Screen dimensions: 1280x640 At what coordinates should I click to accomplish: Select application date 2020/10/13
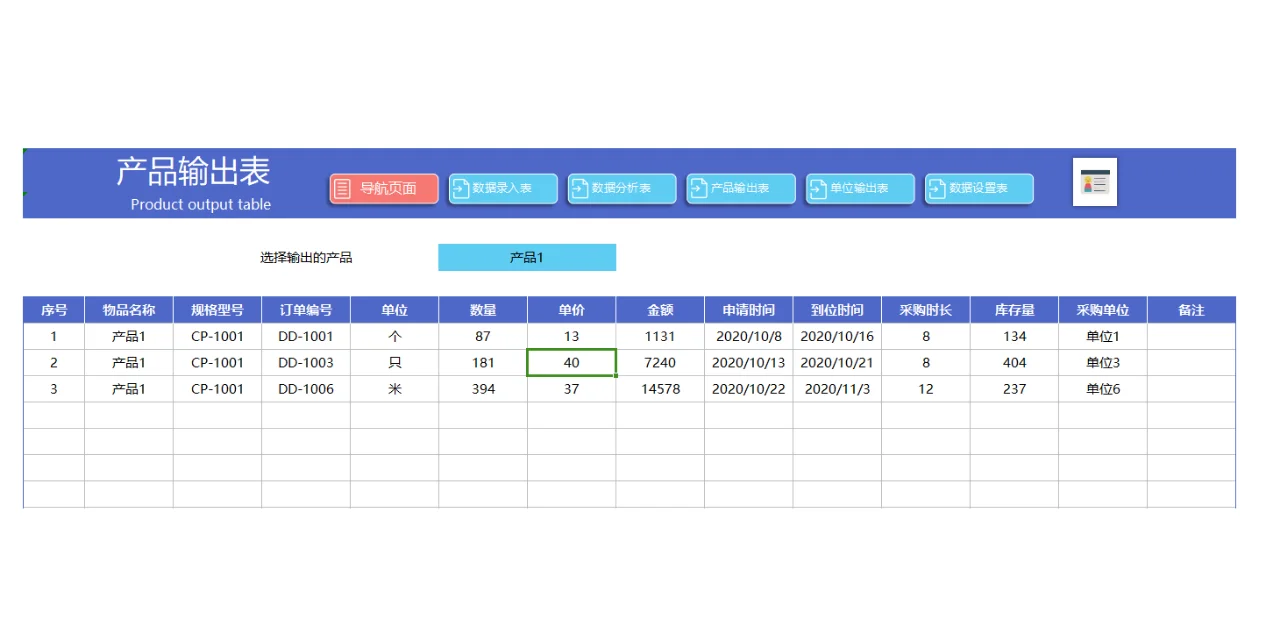coord(749,363)
